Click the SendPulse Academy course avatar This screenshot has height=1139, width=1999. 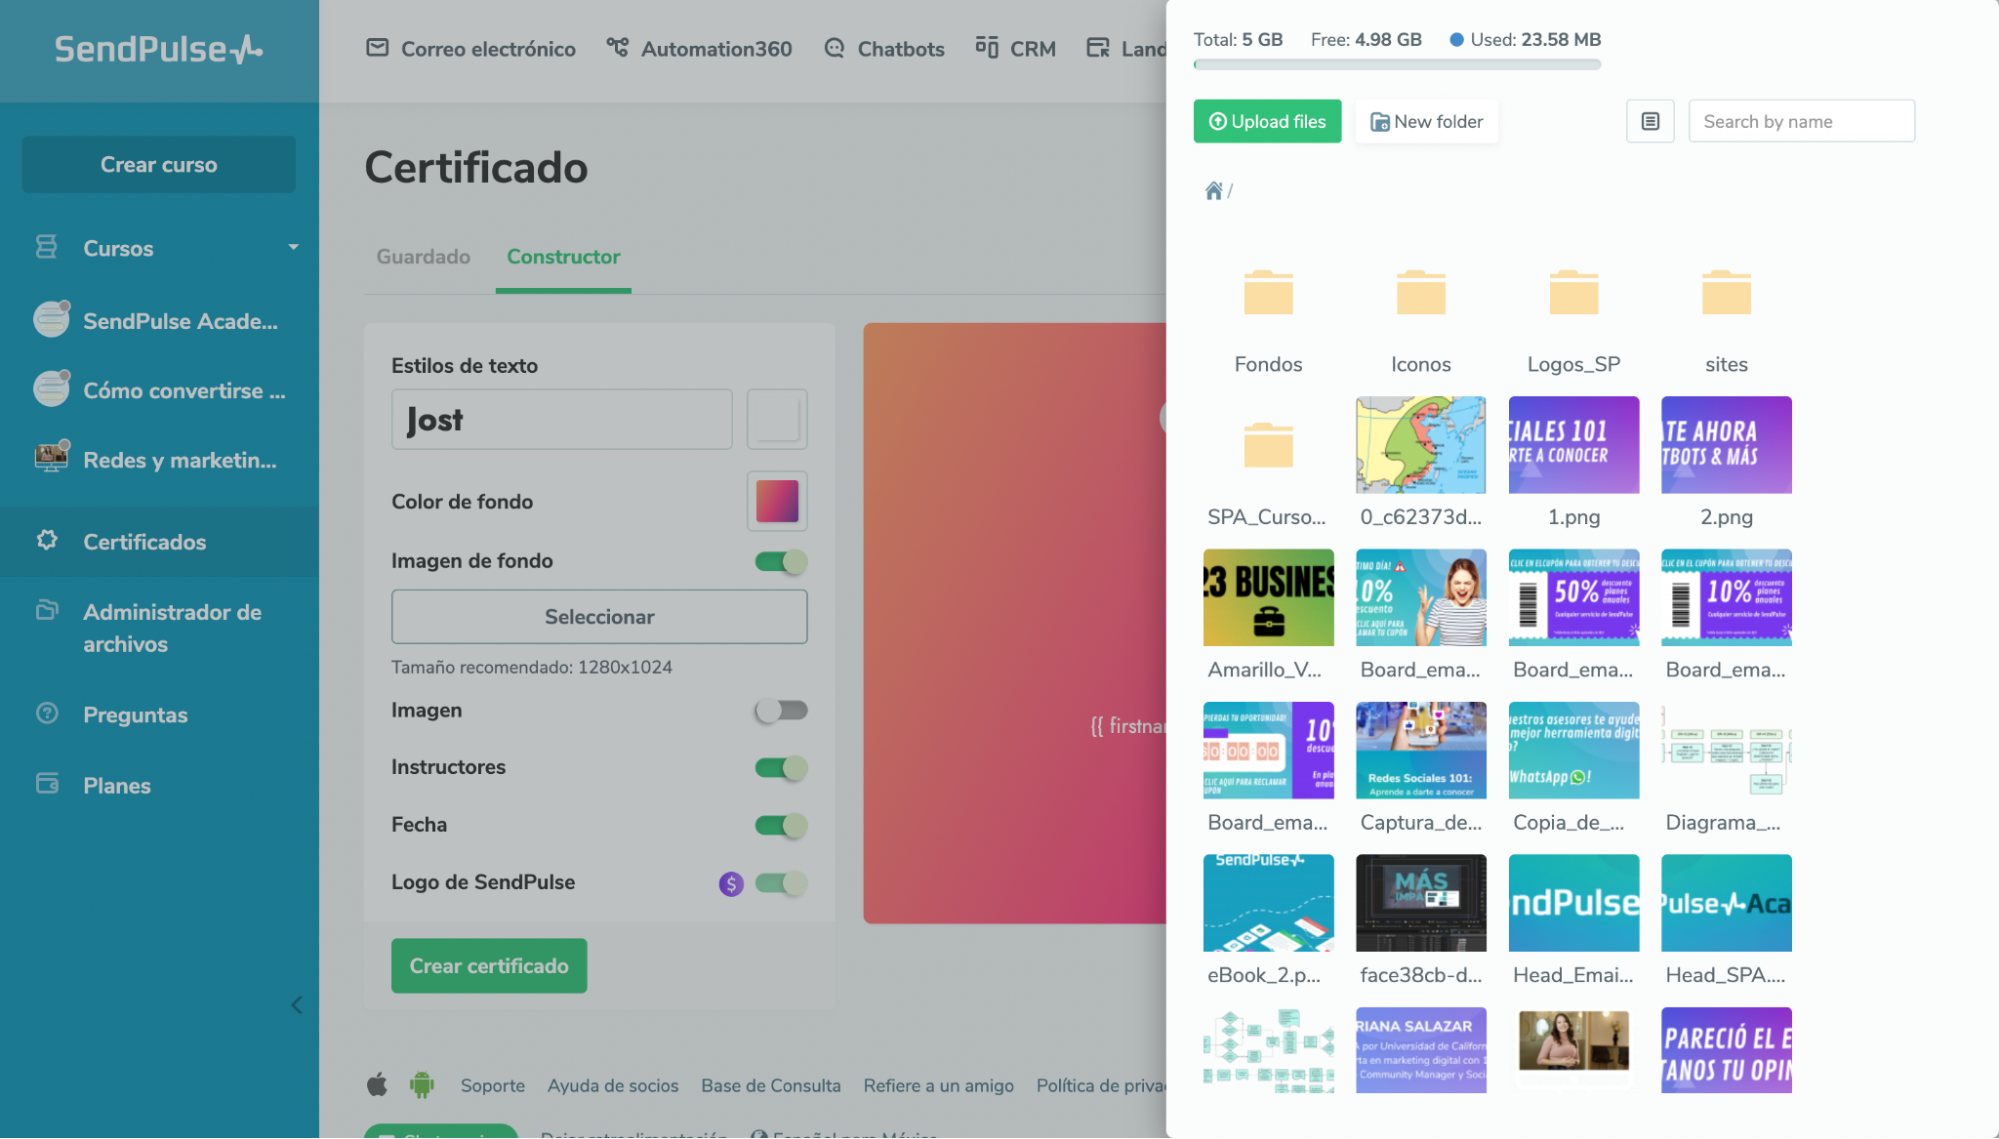pyautogui.click(x=51, y=319)
